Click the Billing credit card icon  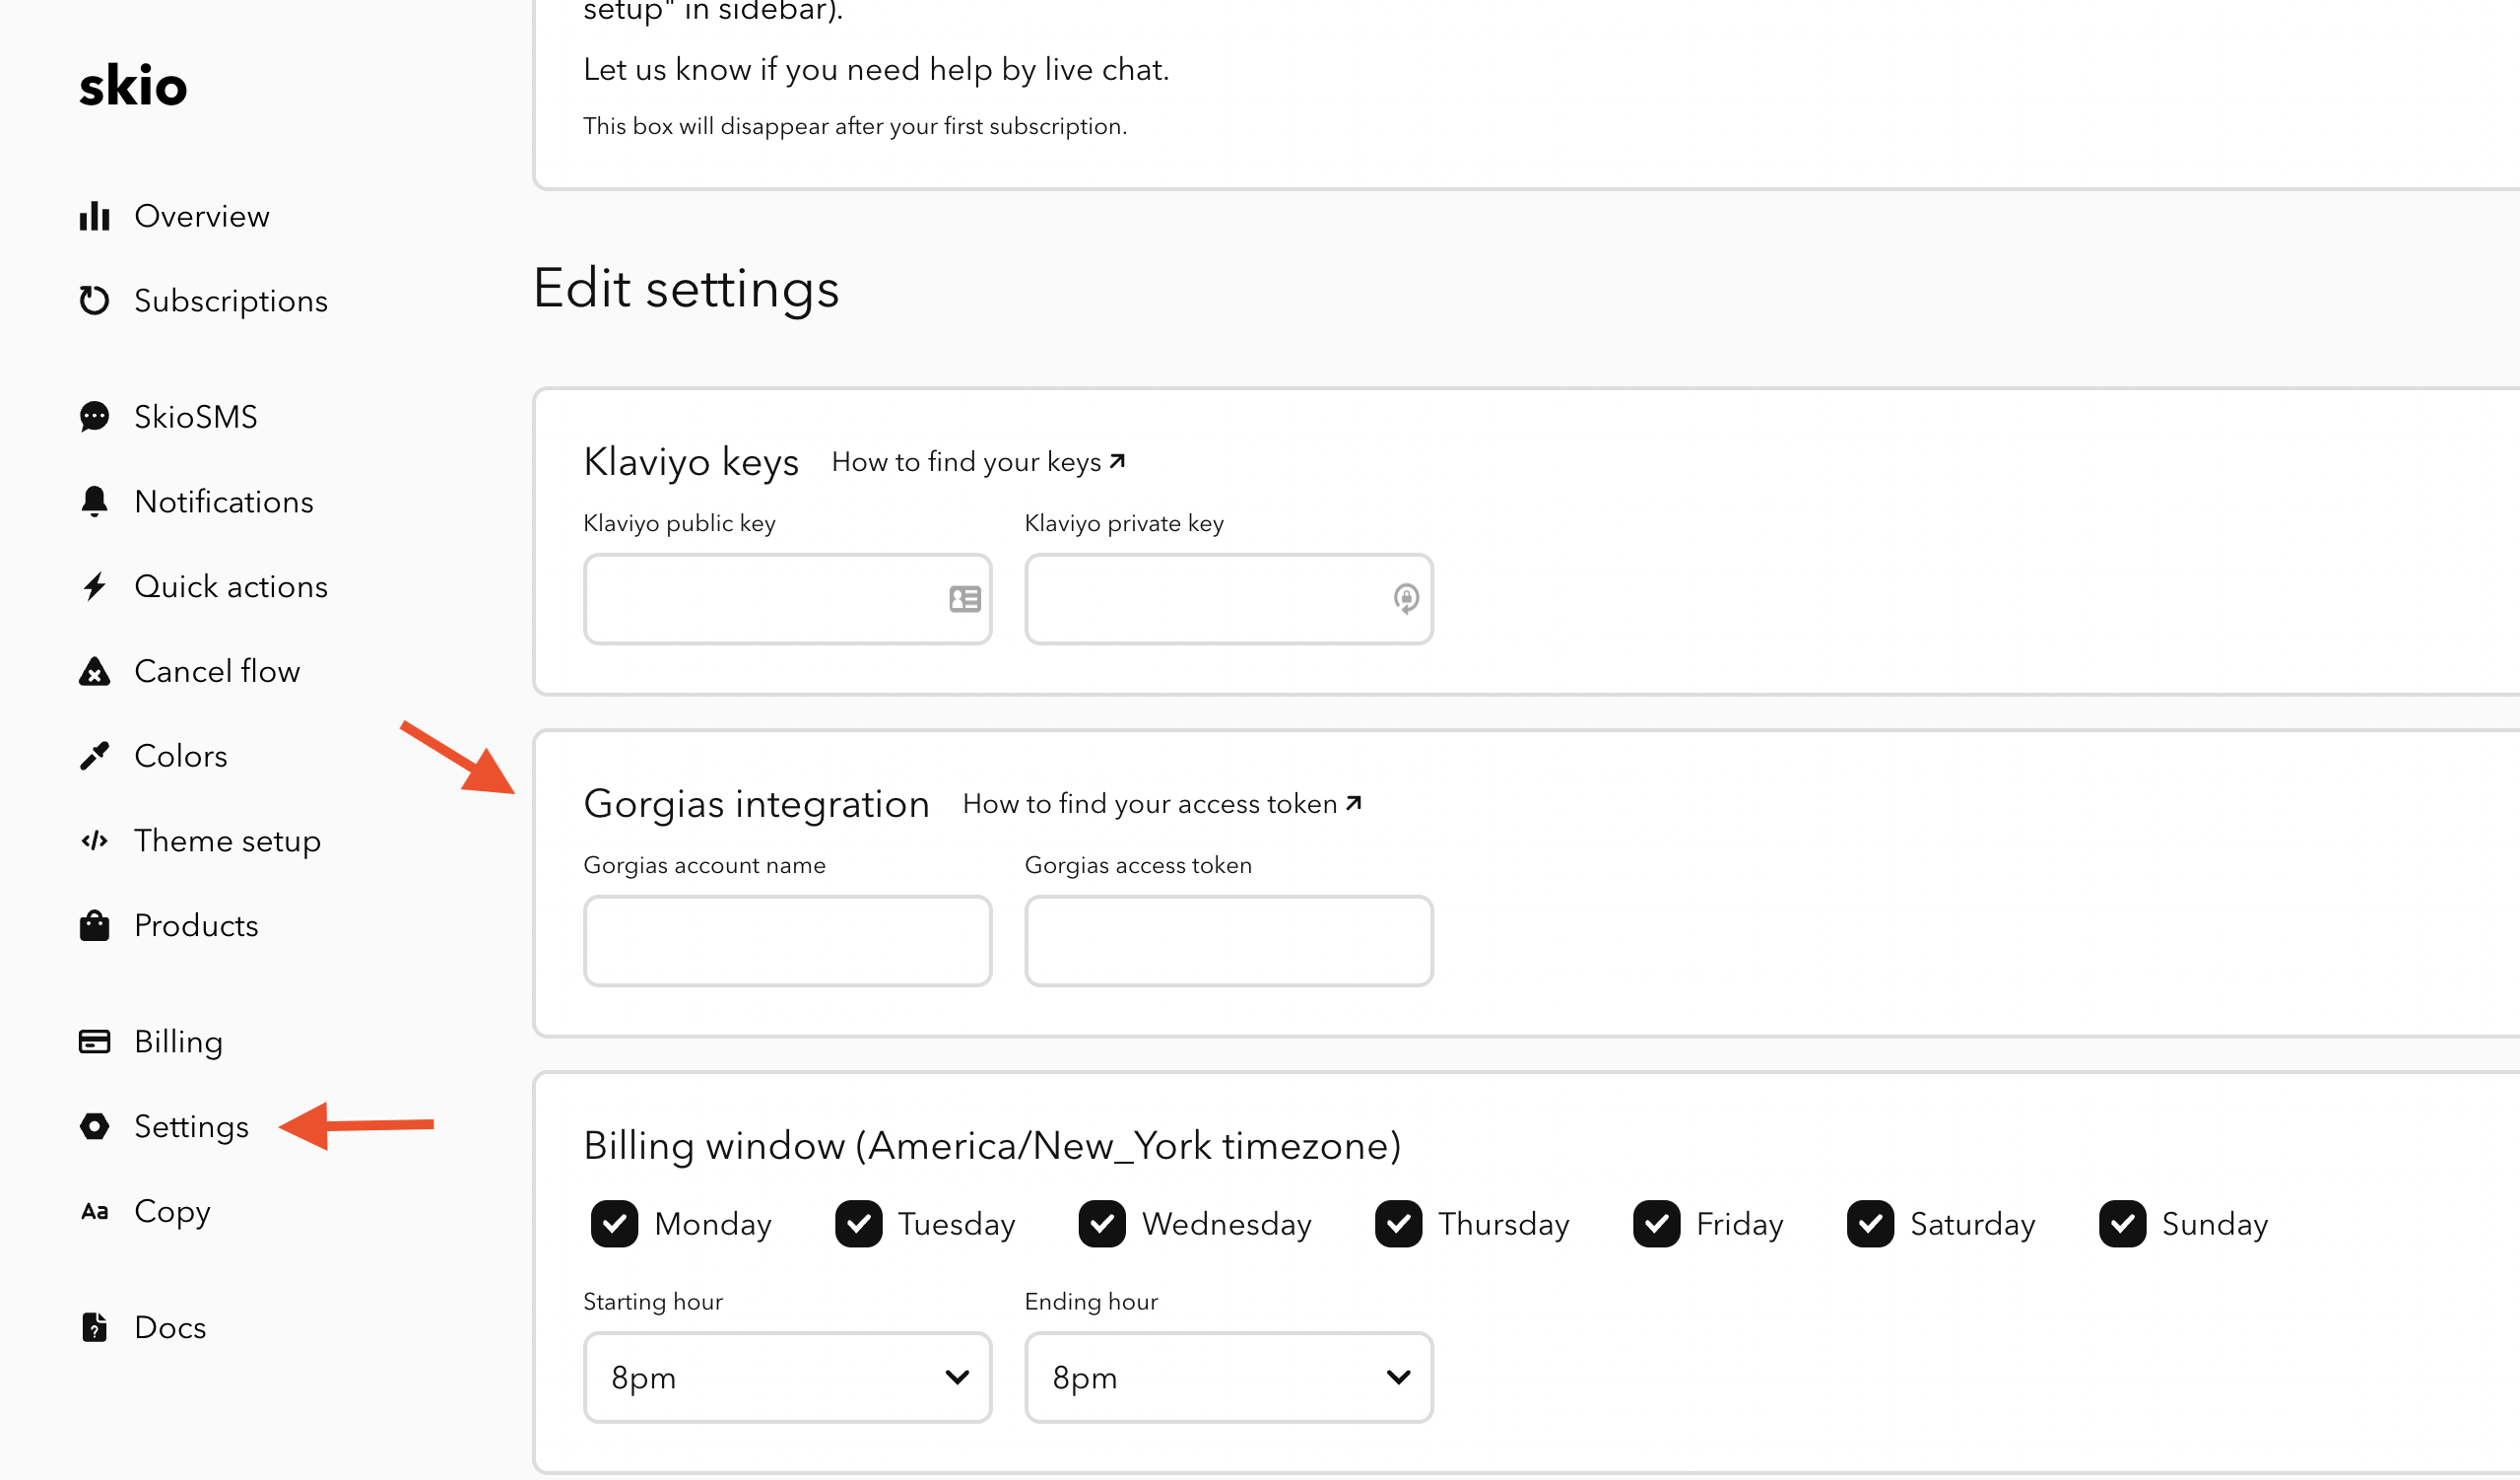(x=95, y=1041)
